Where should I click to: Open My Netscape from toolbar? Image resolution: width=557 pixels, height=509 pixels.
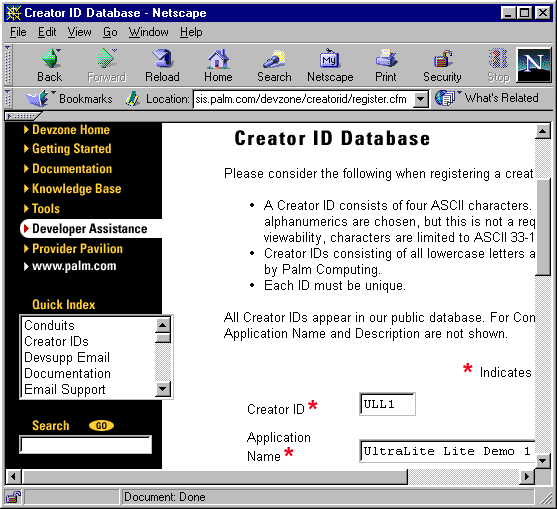pos(330,66)
